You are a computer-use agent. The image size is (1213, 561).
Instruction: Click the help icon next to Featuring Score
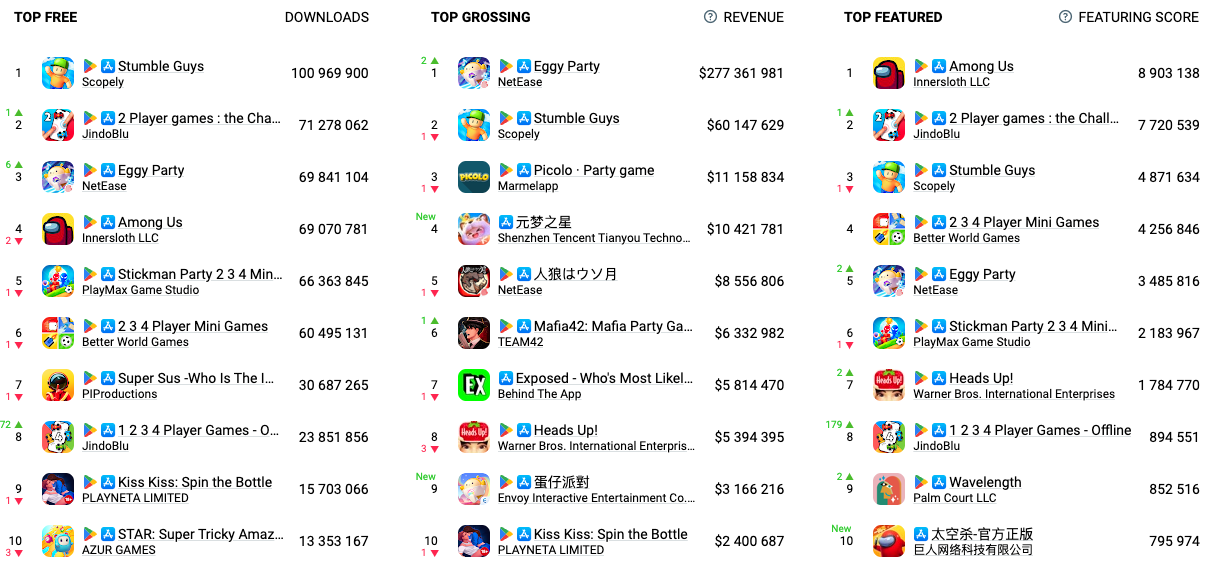1065,17
